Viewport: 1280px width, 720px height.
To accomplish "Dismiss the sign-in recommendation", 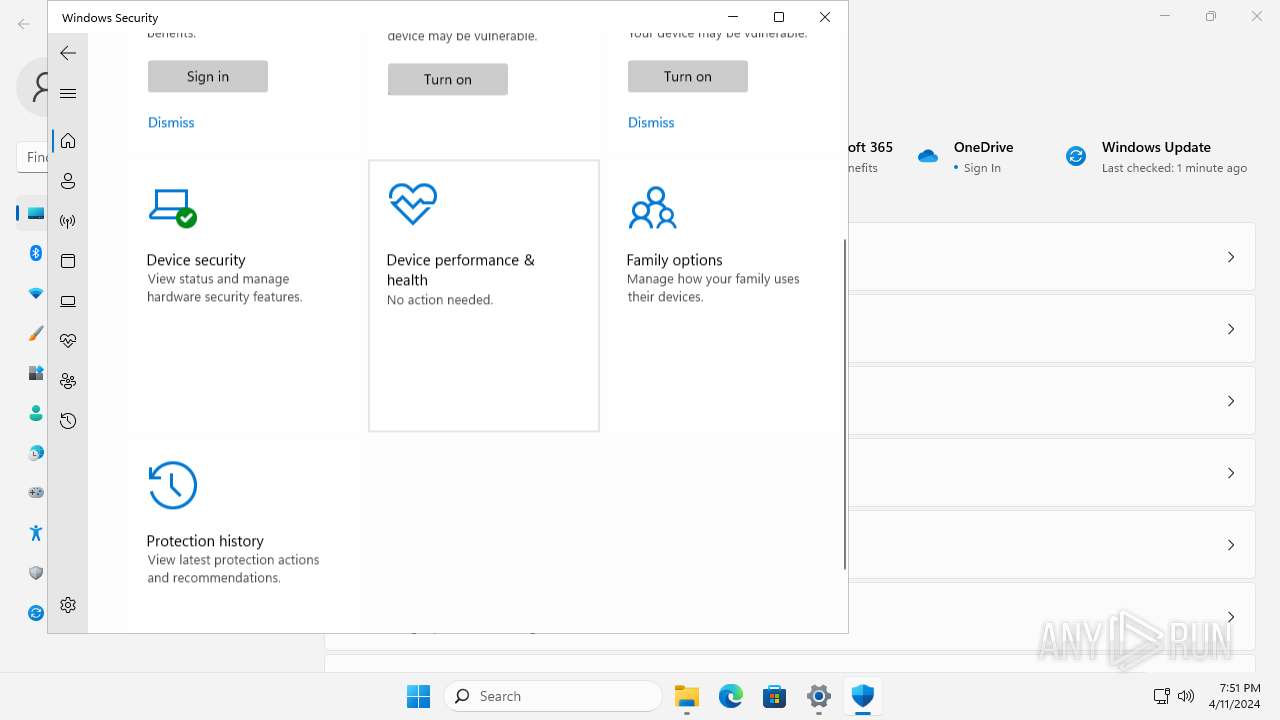I will pyautogui.click(x=171, y=122).
